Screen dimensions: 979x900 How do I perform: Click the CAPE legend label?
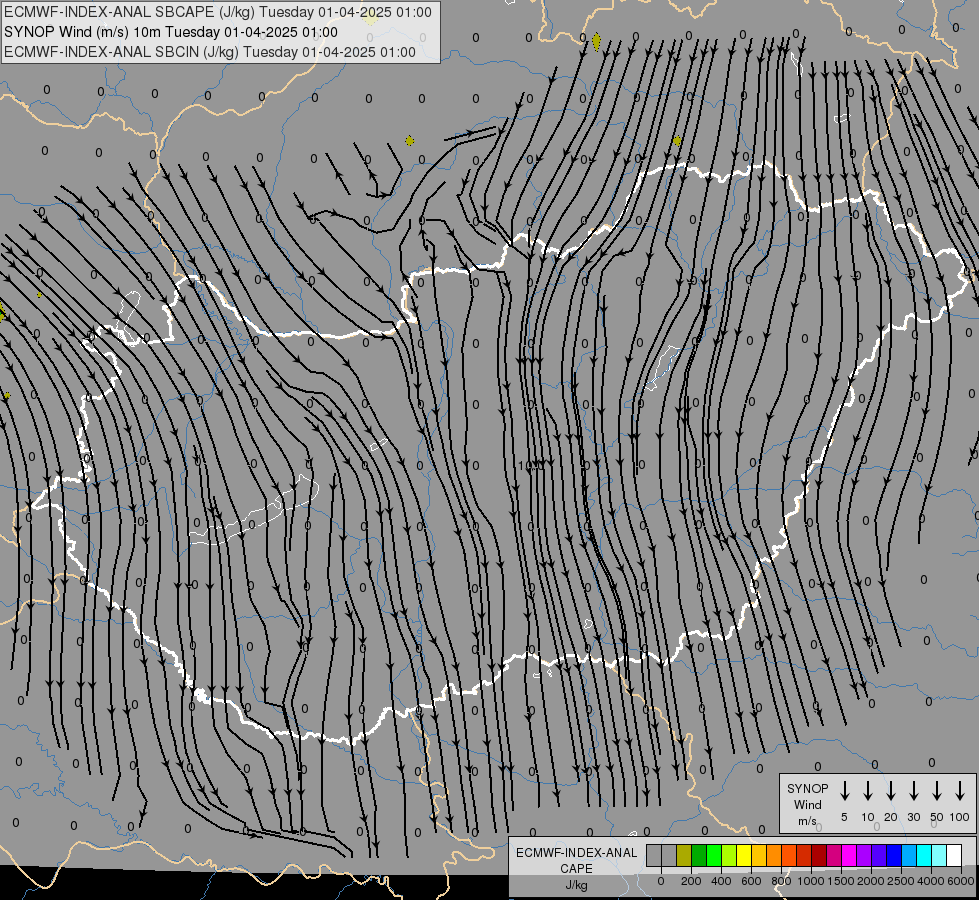[x=576, y=869]
